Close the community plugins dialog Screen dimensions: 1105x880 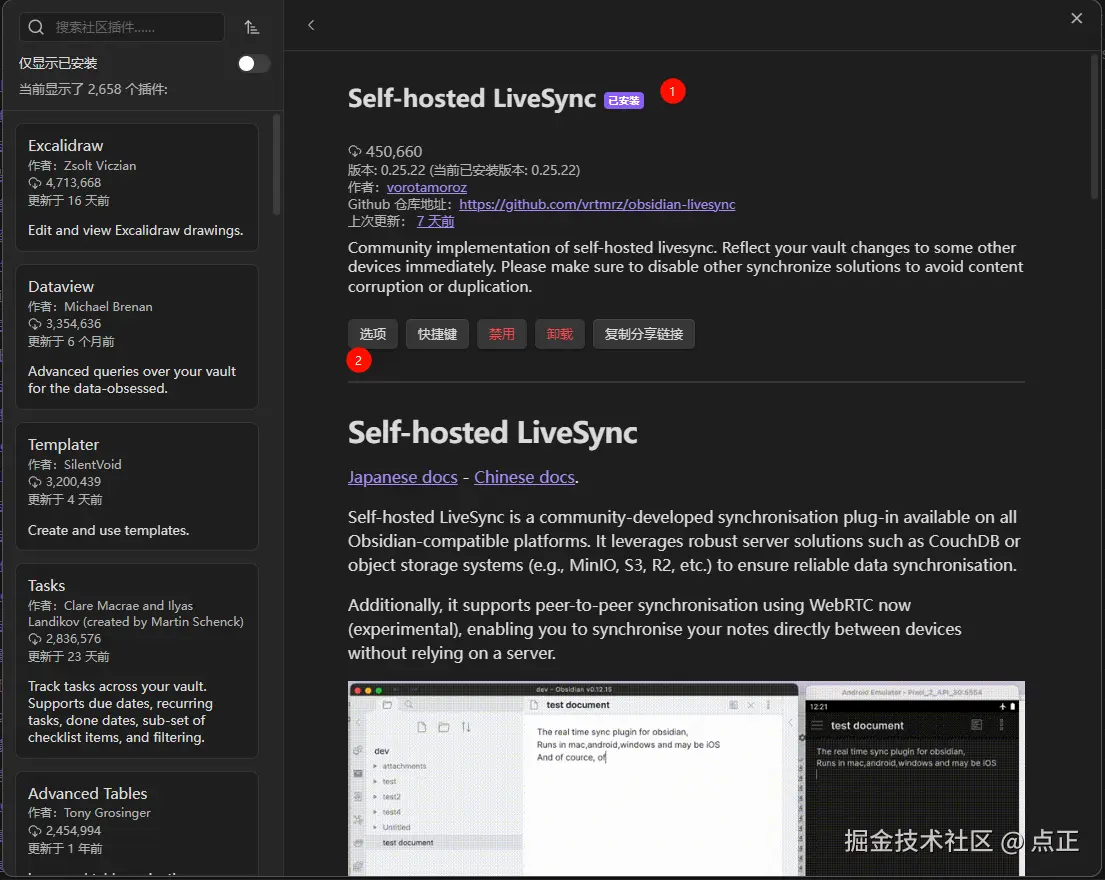[x=1076, y=18]
